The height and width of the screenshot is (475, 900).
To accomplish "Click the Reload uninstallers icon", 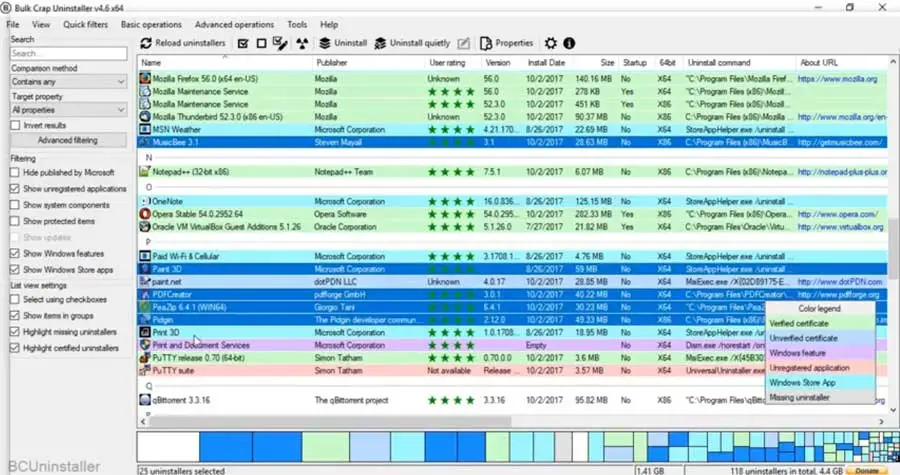I will click(x=146, y=43).
